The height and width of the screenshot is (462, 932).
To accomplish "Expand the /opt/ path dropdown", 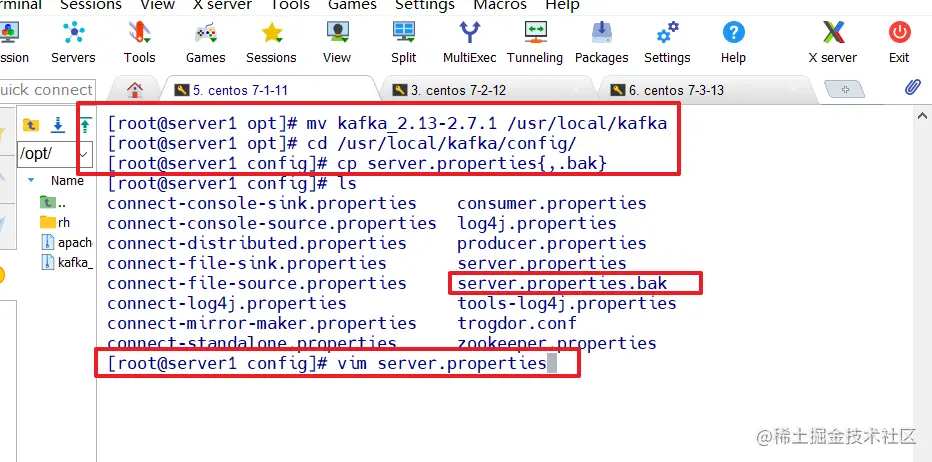I will click(x=84, y=155).
